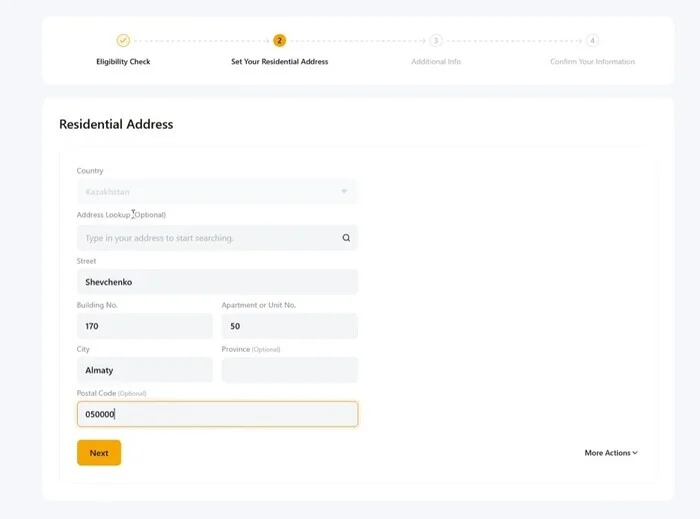Click the step 2 circle icon
Screen dimensions: 700x519
[x=279, y=41]
